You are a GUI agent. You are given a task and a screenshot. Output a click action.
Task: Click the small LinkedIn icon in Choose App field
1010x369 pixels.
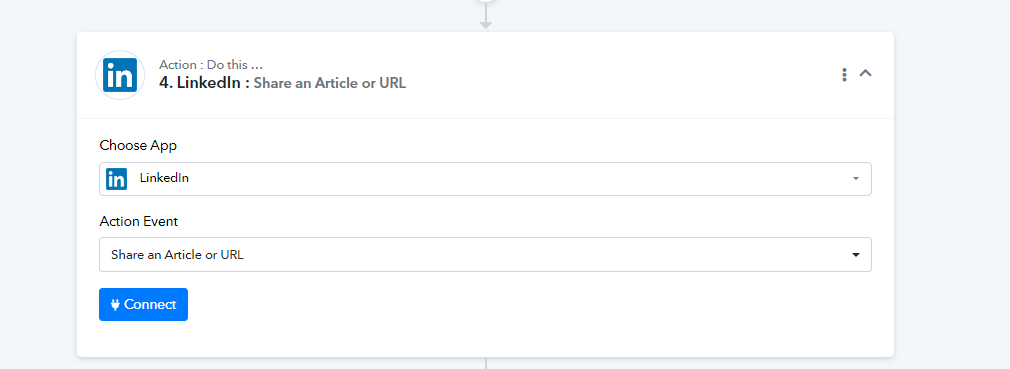tap(117, 178)
